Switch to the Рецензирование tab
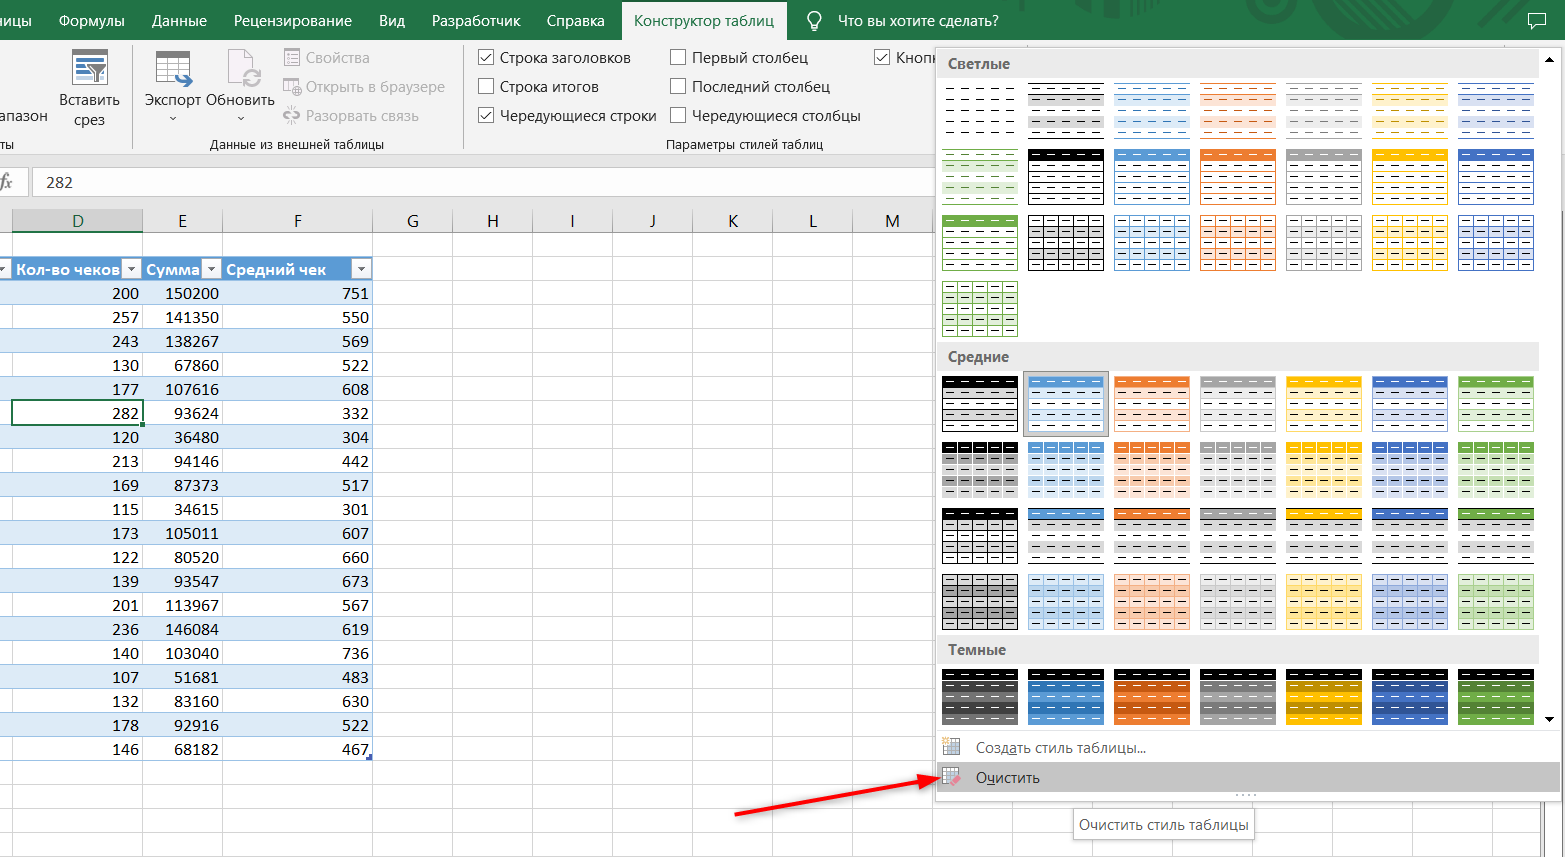Viewport: 1565px width, 857px height. (293, 20)
